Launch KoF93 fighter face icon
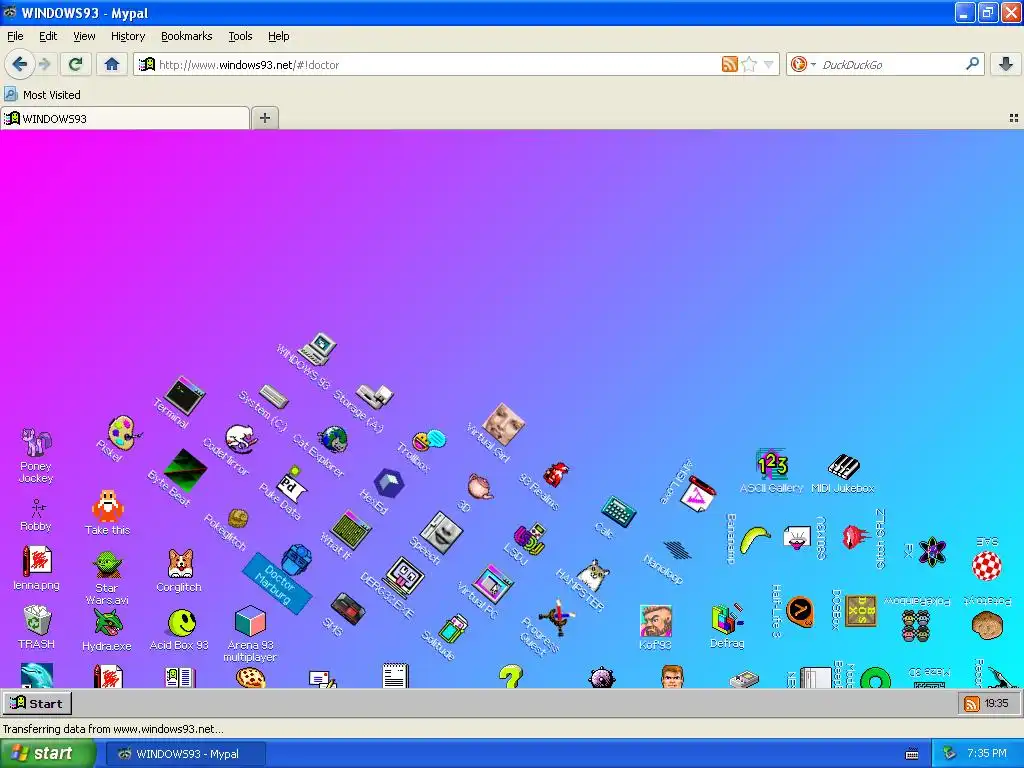Viewport: 1024px width, 768px height. point(656,627)
